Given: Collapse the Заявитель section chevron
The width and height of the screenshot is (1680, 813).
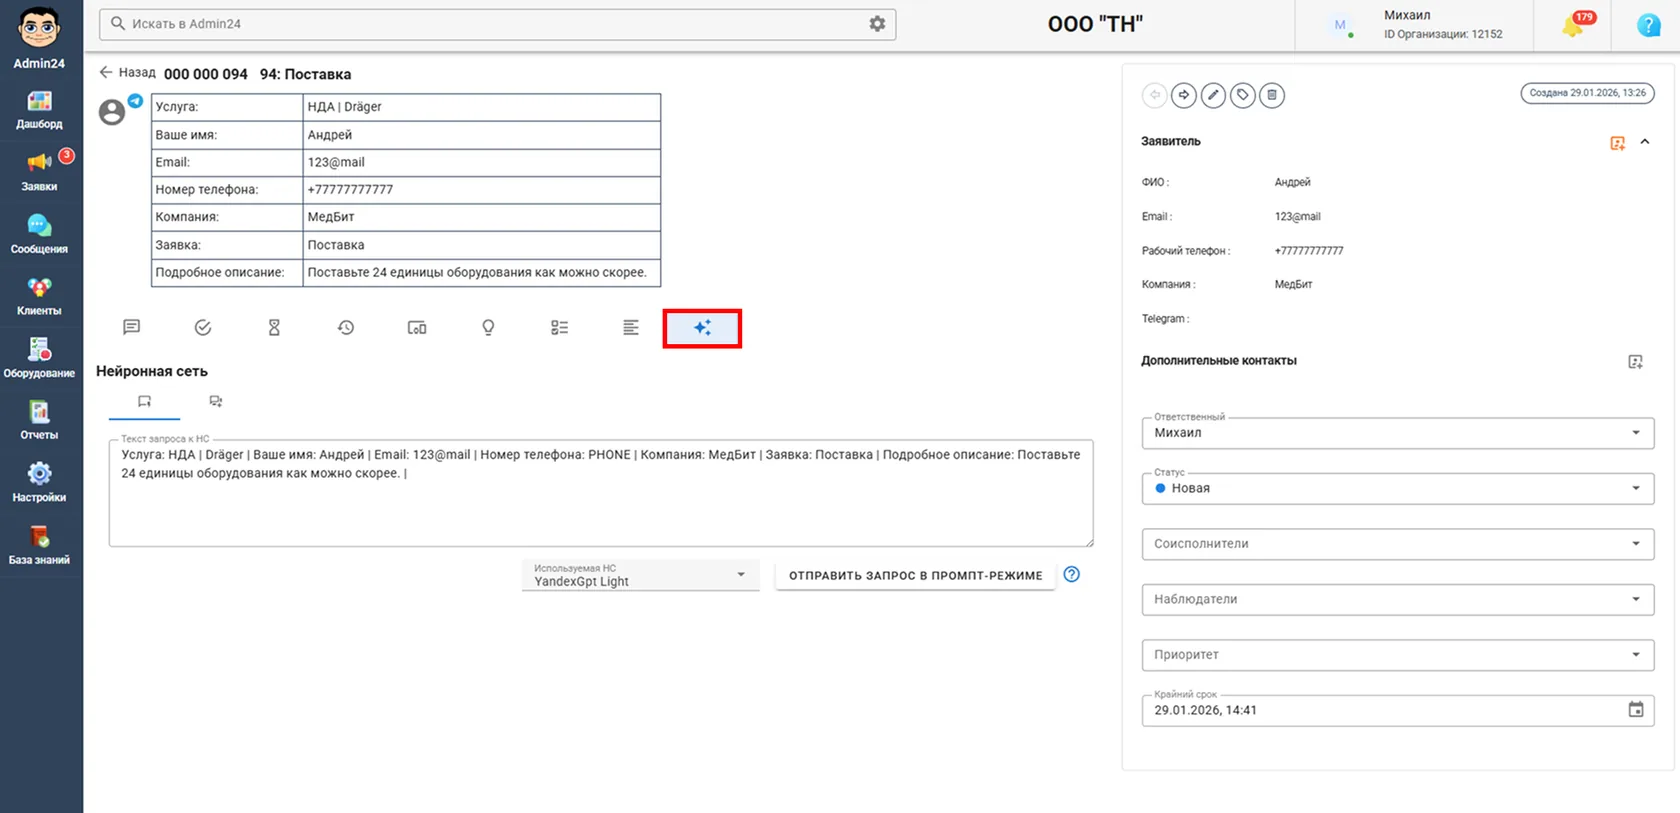Looking at the screenshot, I should click(1645, 142).
